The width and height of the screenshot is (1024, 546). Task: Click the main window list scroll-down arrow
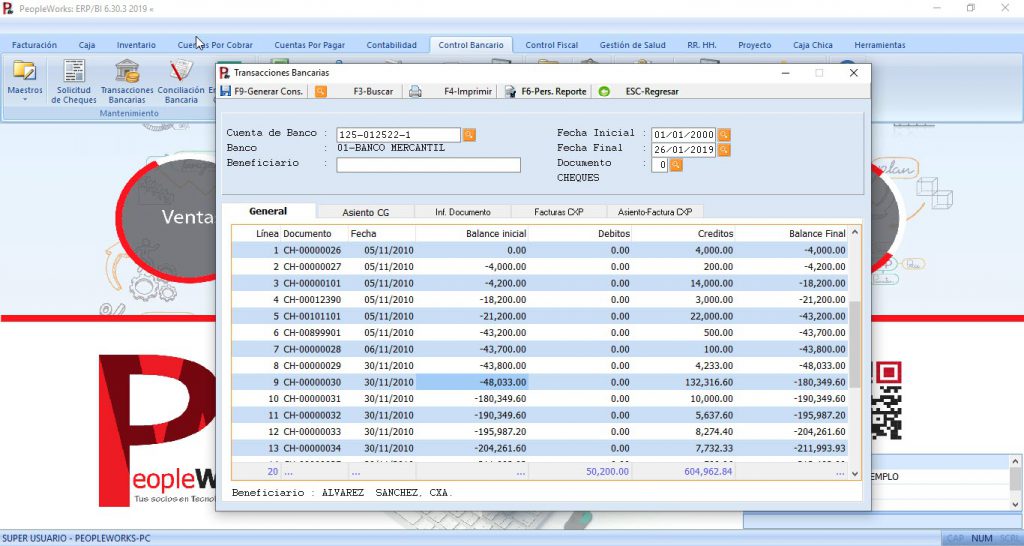tap(1016, 504)
